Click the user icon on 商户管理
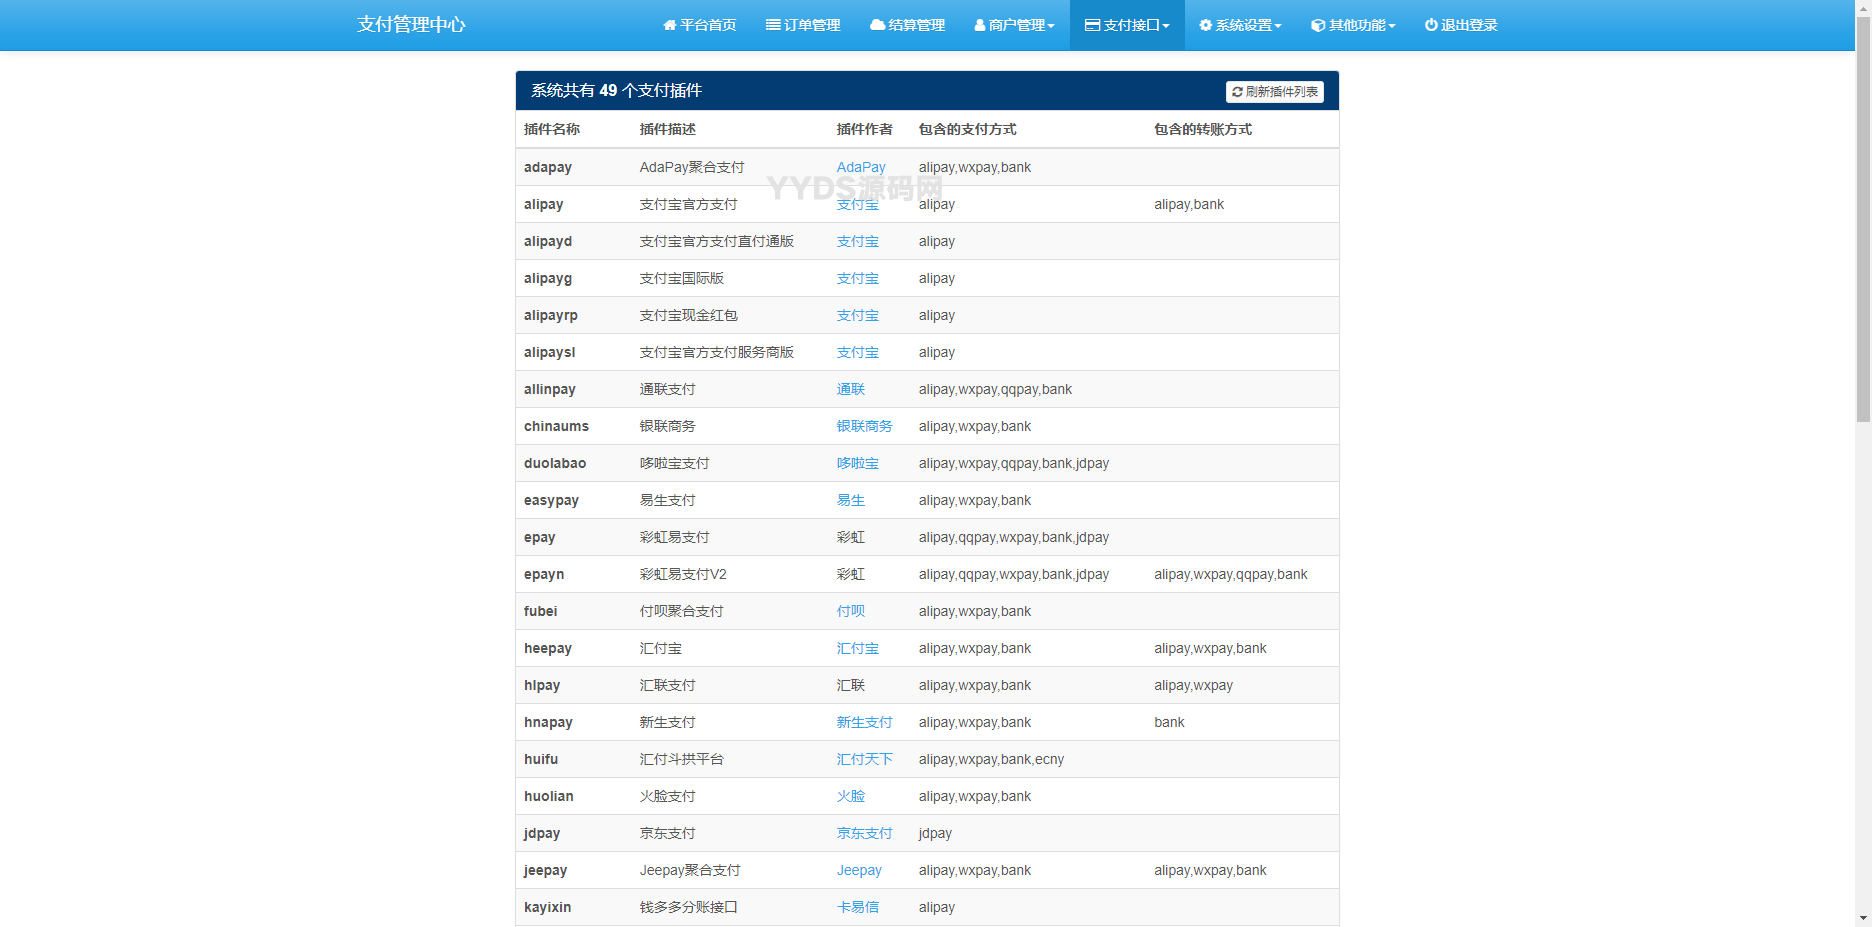The image size is (1872, 927). tap(978, 25)
